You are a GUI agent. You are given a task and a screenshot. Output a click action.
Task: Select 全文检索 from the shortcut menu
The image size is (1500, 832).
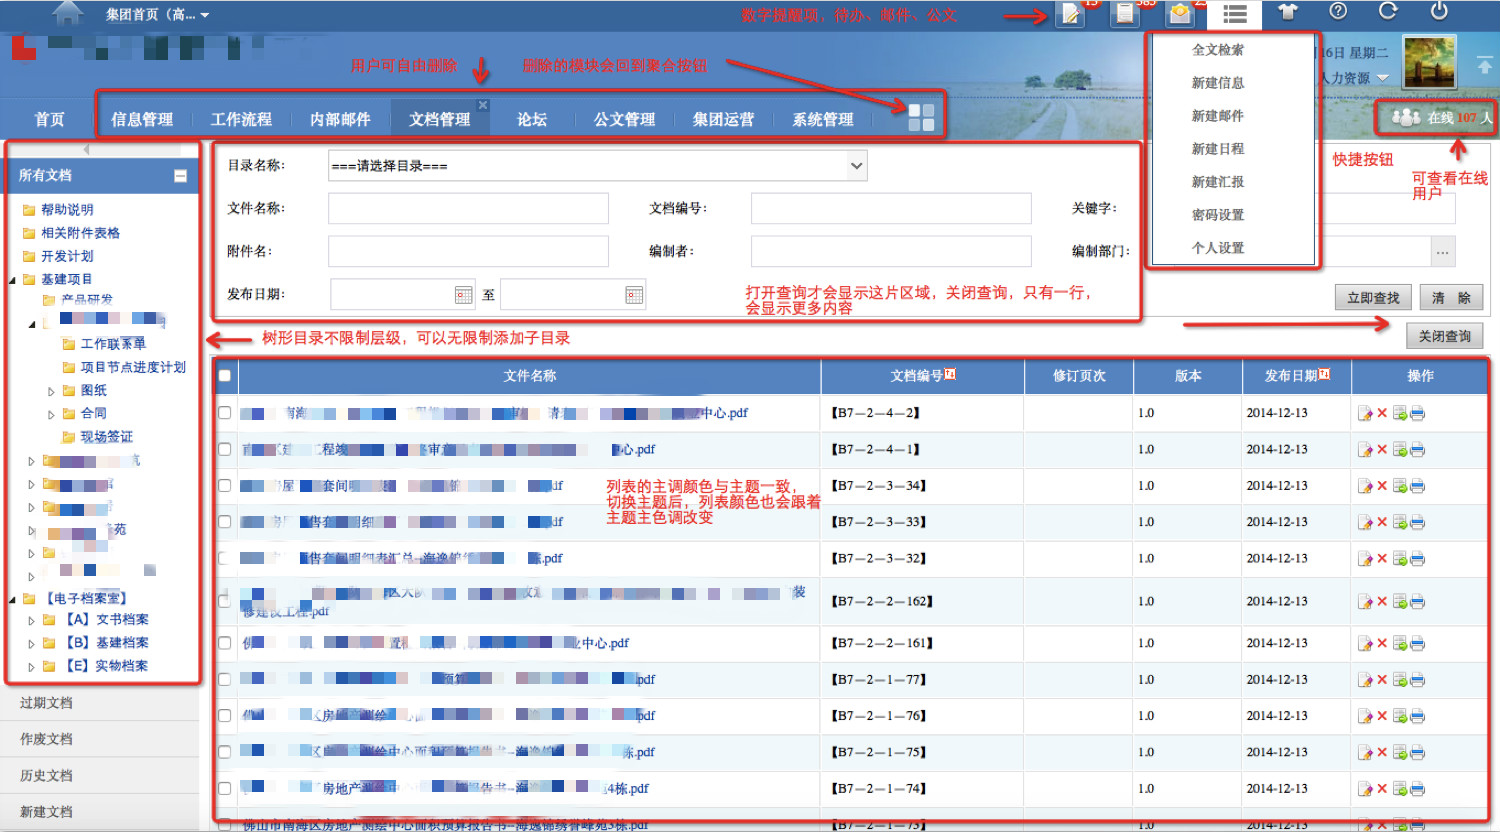pos(1217,50)
